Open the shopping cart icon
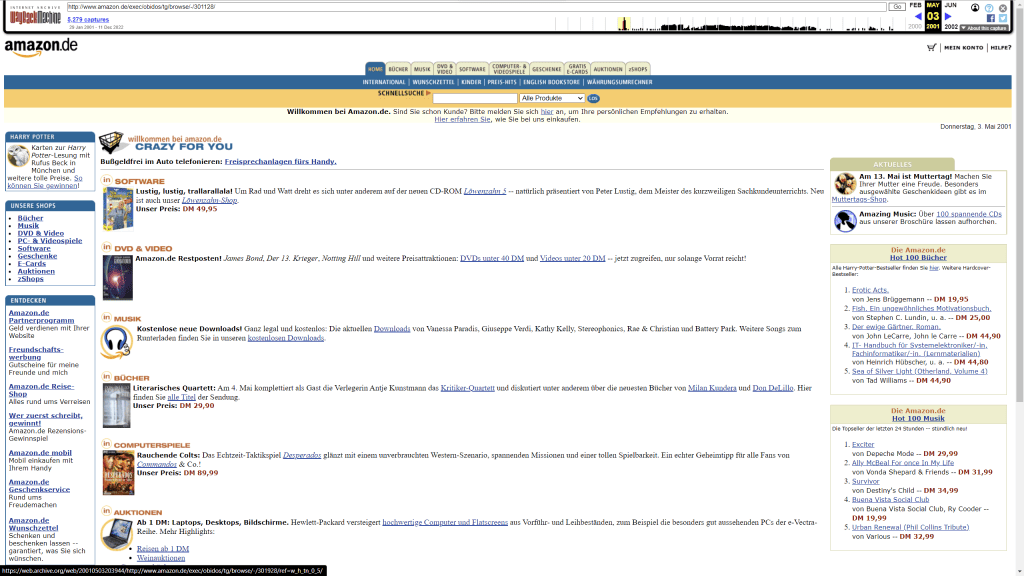 click(931, 48)
